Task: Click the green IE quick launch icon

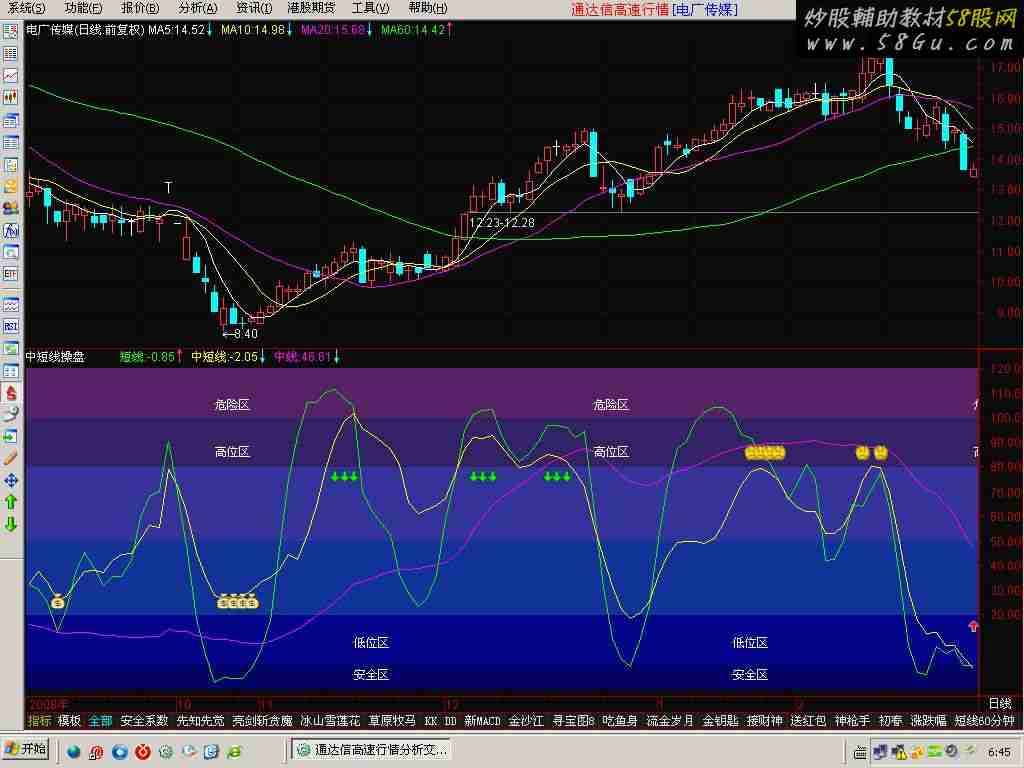Action: [x=234, y=752]
